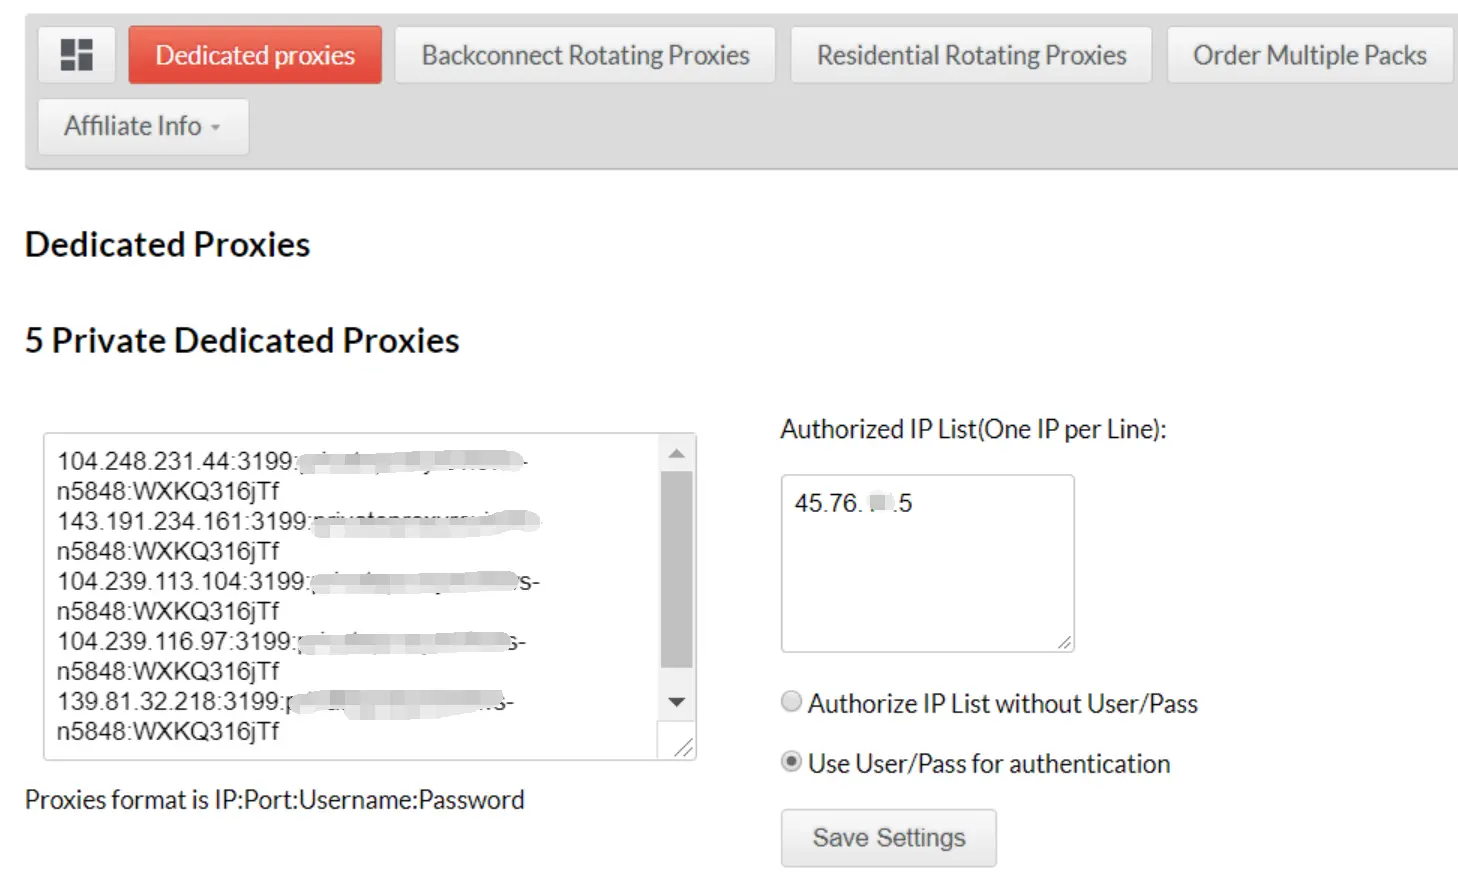Click the proxy list scrollbar thumb
This screenshot has height=878, width=1458.
[x=677, y=569]
